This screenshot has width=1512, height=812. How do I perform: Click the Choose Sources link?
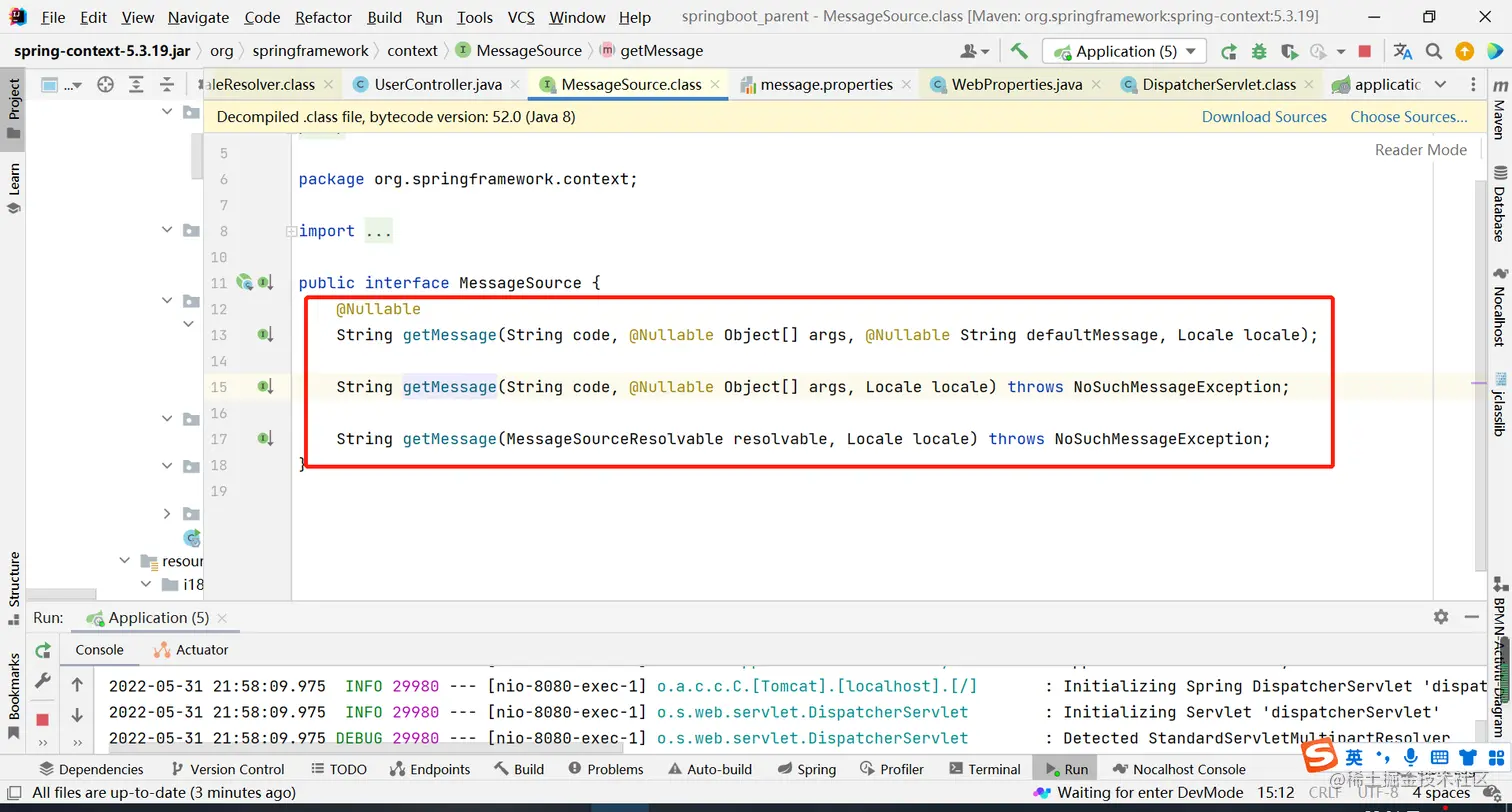[1409, 117]
